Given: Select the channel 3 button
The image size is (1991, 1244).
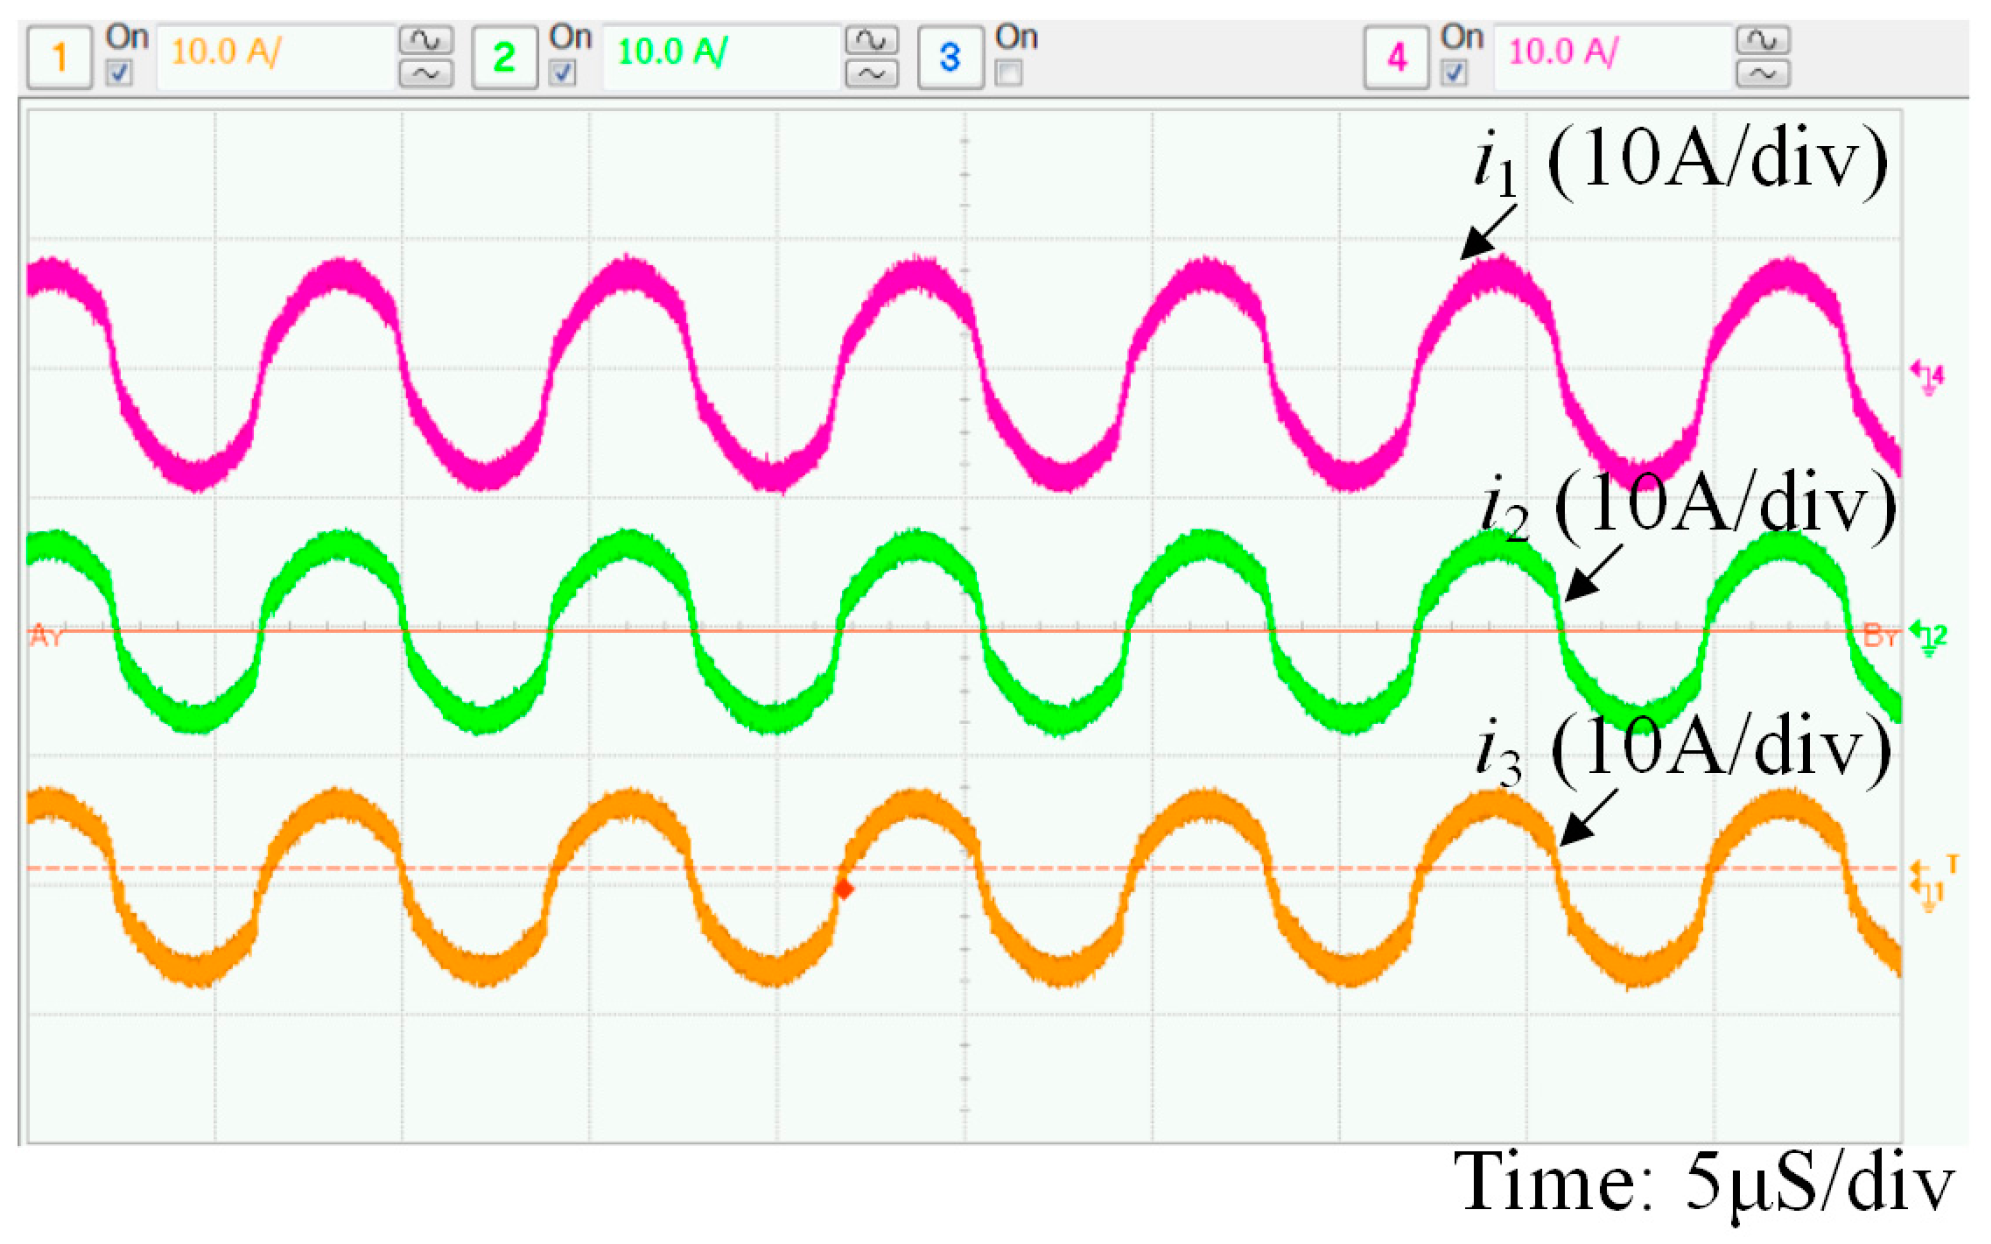Looking at the screenshot, I should [949, 57].
